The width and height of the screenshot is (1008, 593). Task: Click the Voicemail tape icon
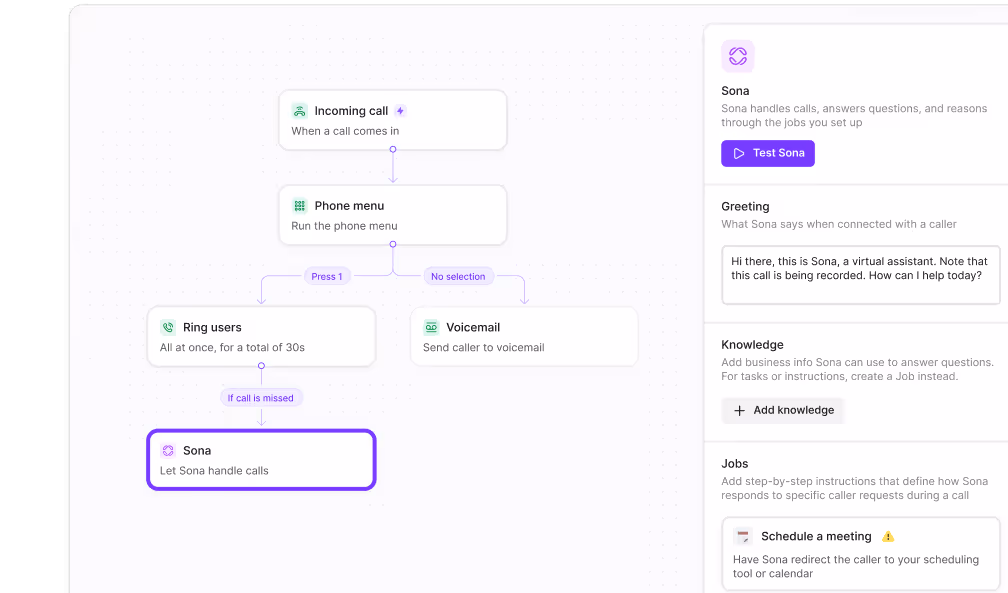click(431, 327)
